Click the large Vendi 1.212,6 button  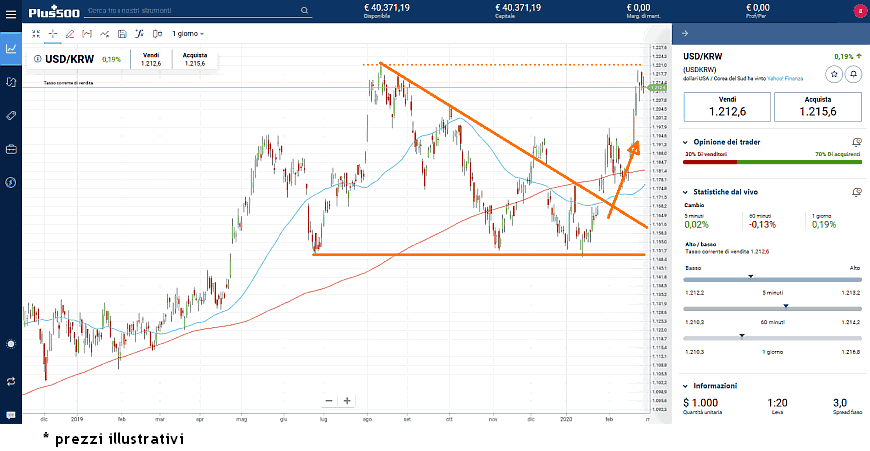coord(725,107)
